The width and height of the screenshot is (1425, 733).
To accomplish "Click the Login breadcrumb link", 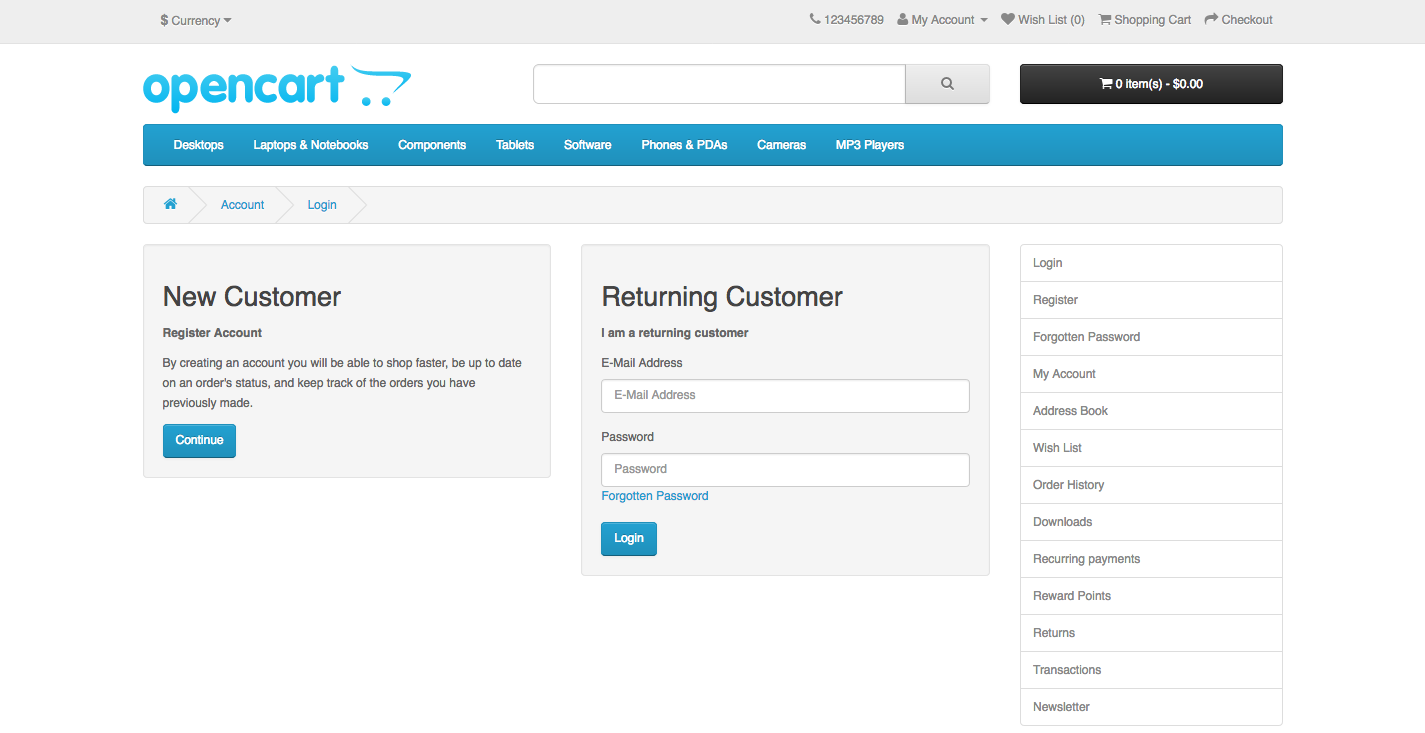I will coord(322,205).
